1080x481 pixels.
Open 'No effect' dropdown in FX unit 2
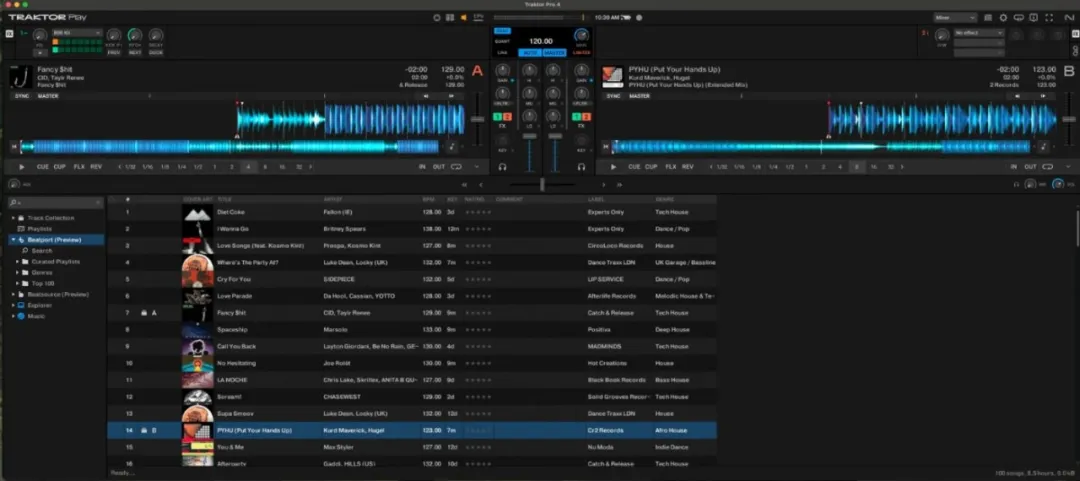click(979, 32)
